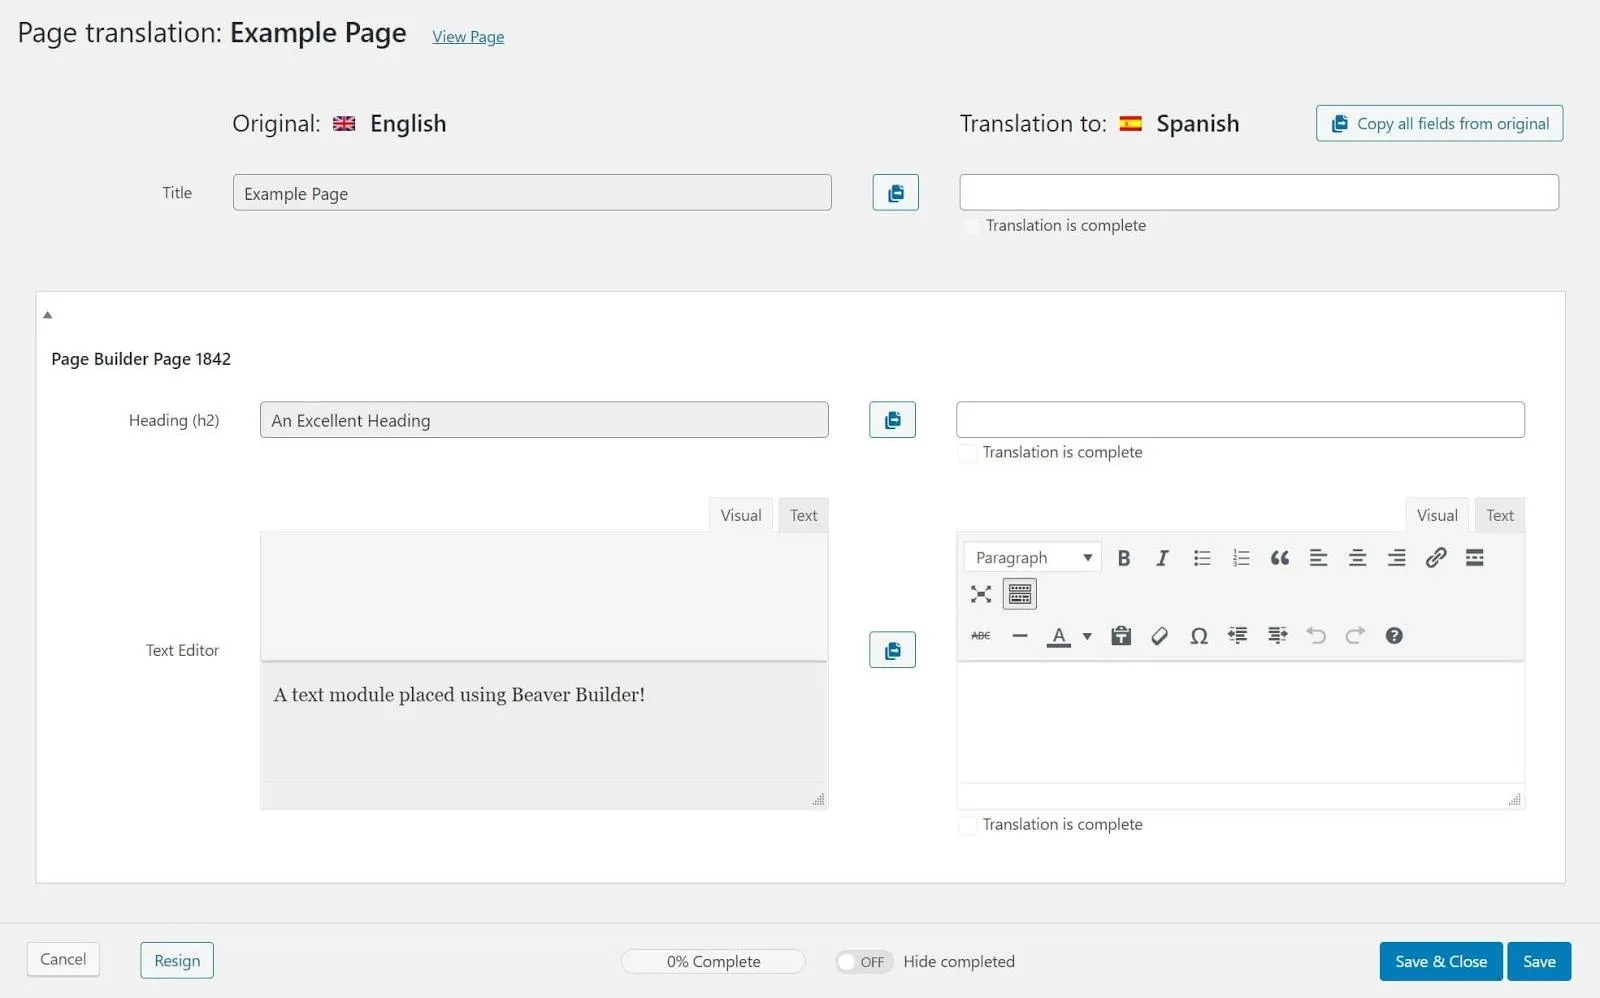Click the original Example Page title field

click(532, 193)
